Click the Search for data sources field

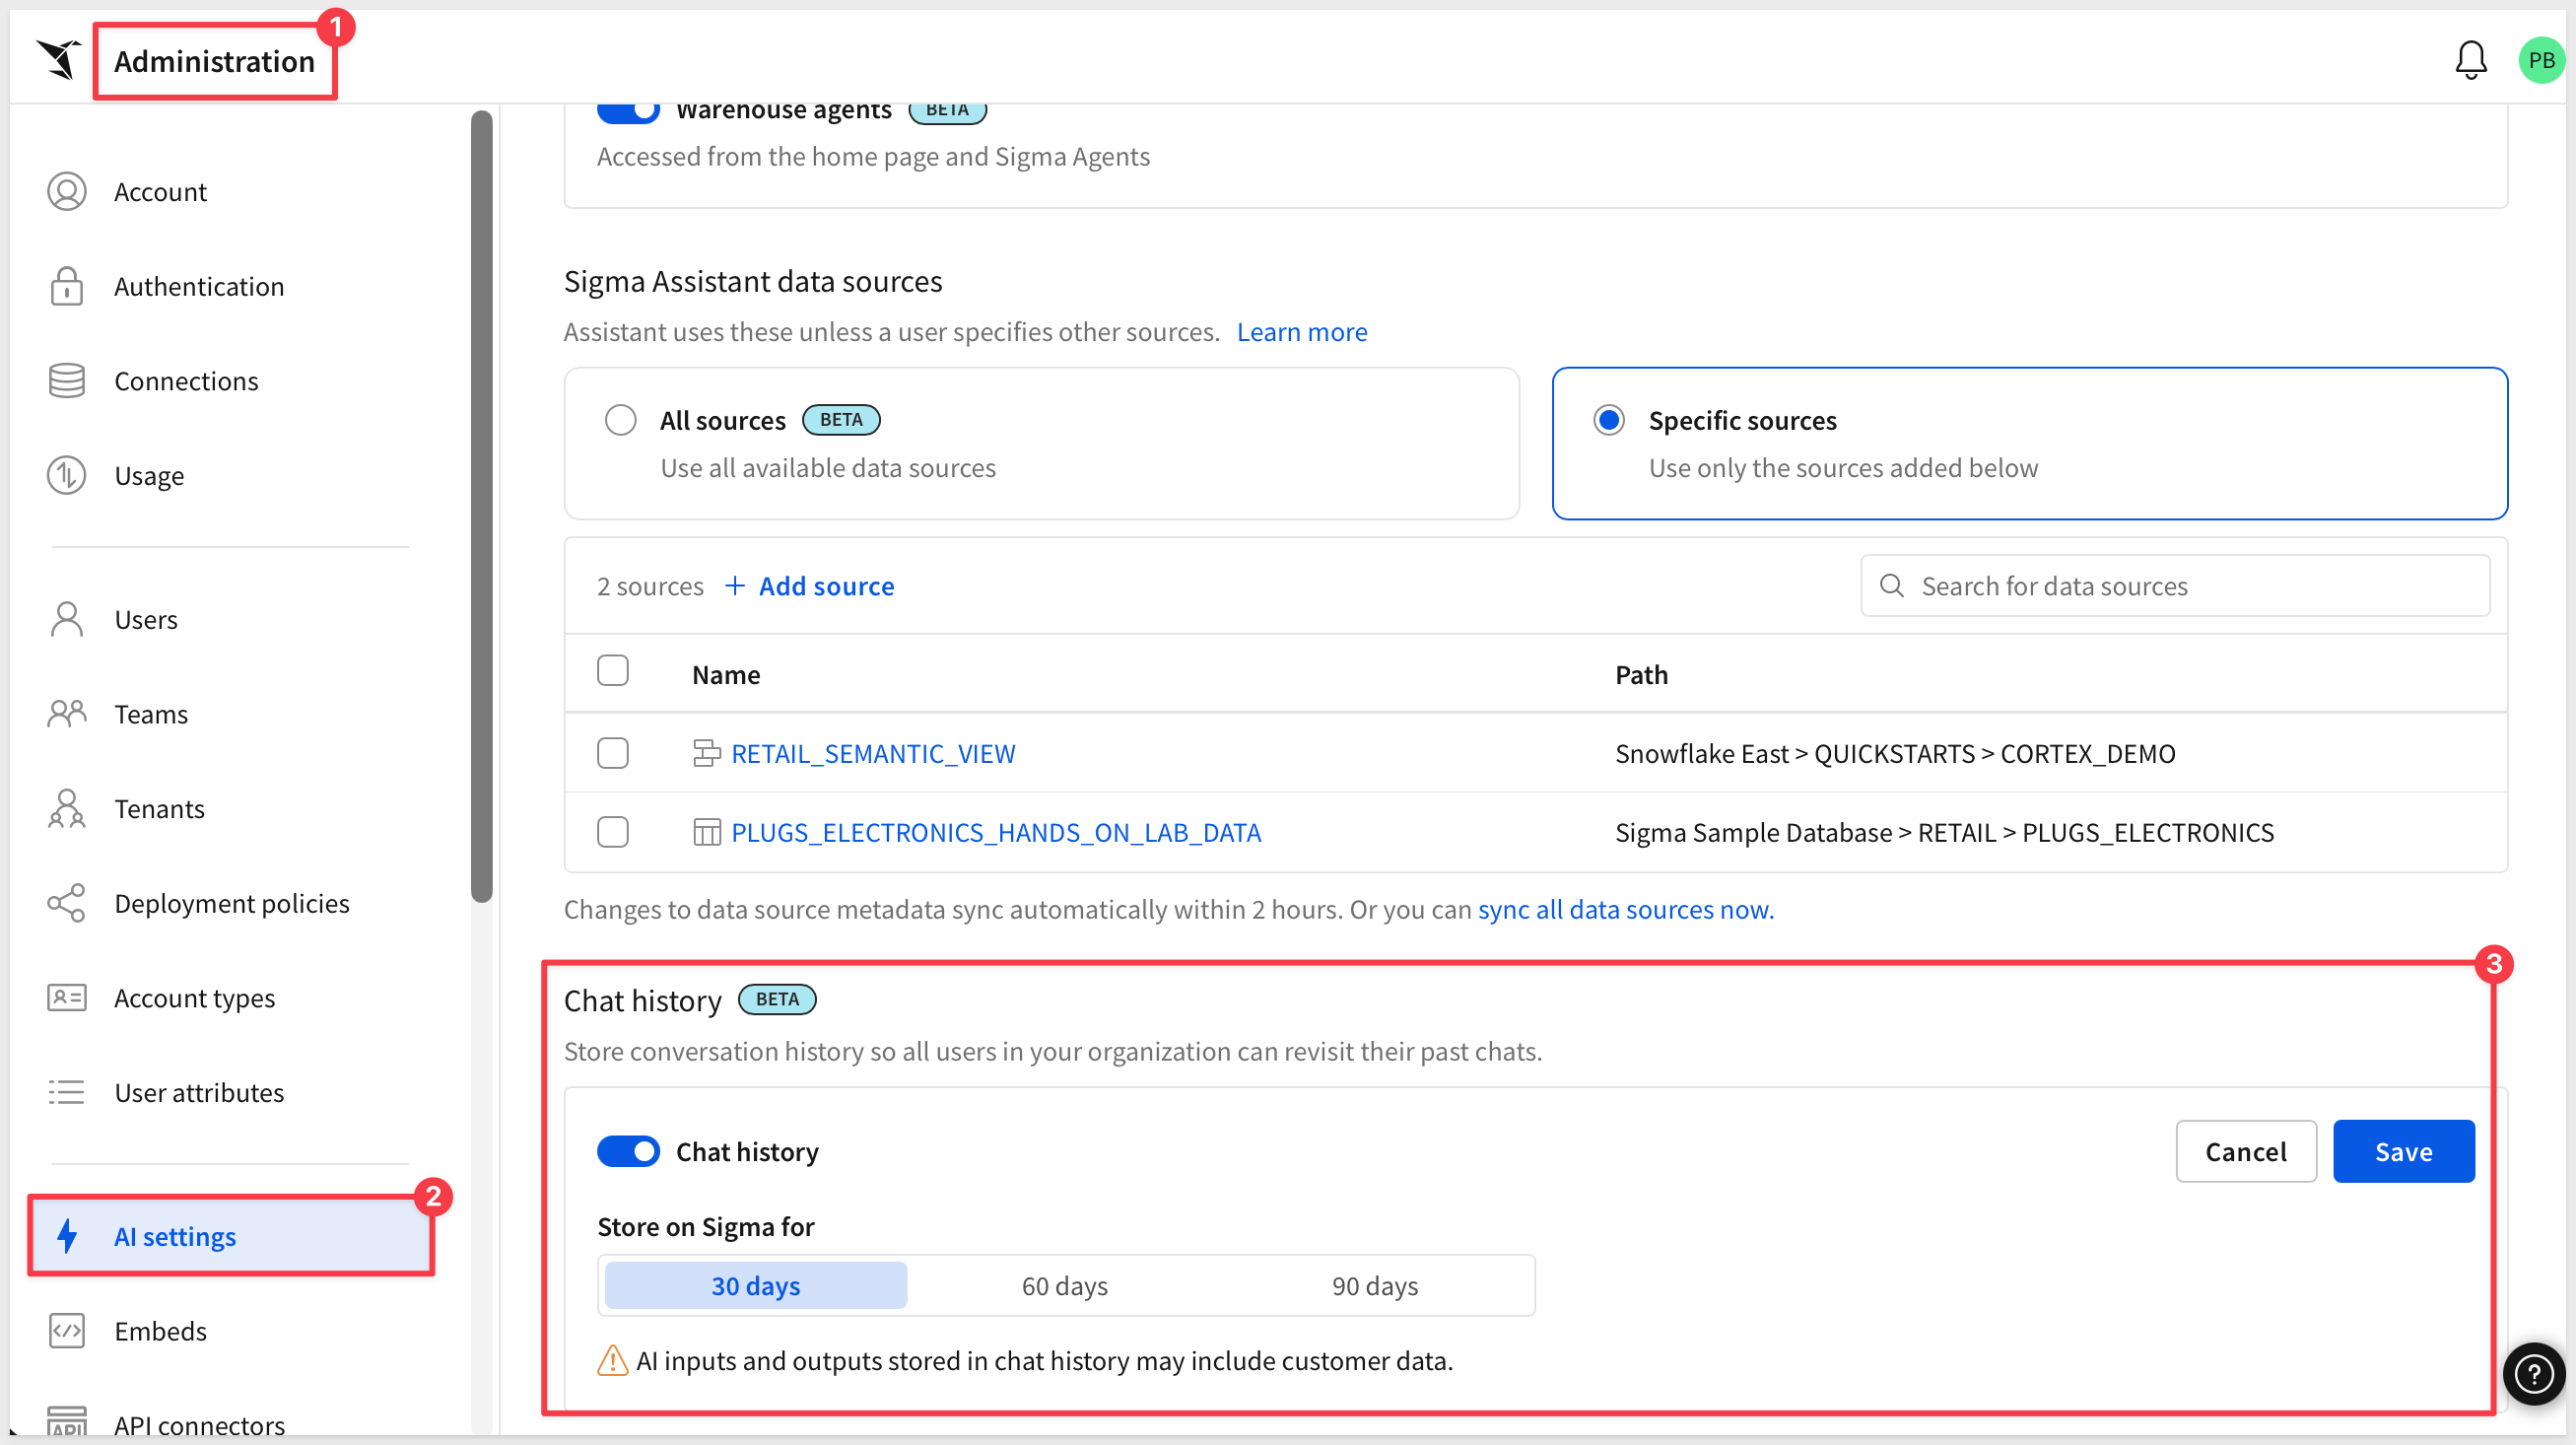[2174, 586]
